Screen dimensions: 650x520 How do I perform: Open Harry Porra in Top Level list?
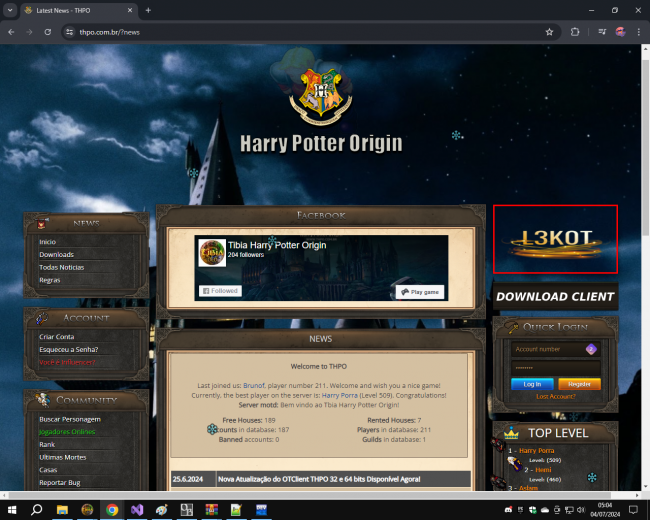tap(536, 451)
